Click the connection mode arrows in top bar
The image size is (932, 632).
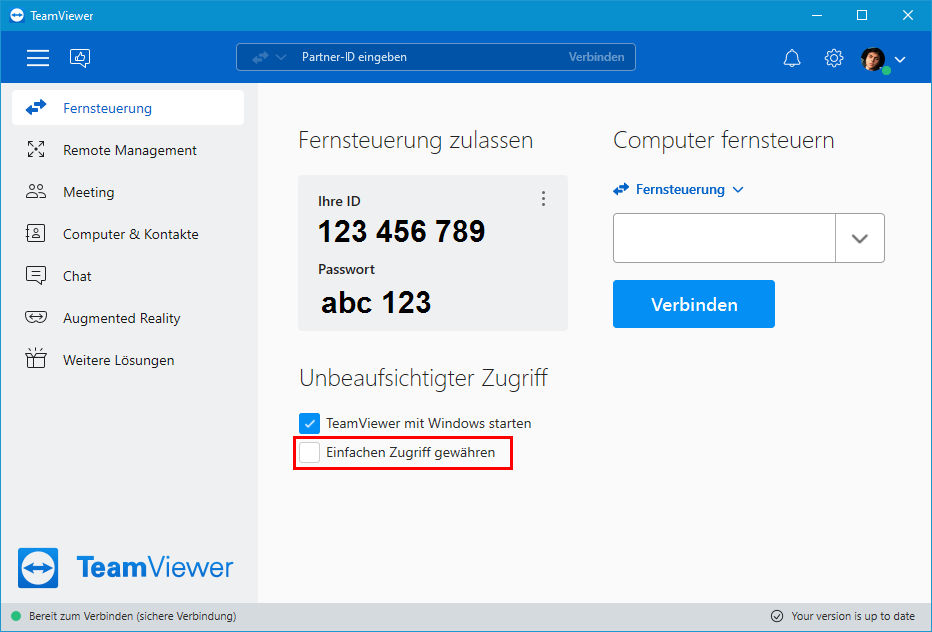coord(260,58)
